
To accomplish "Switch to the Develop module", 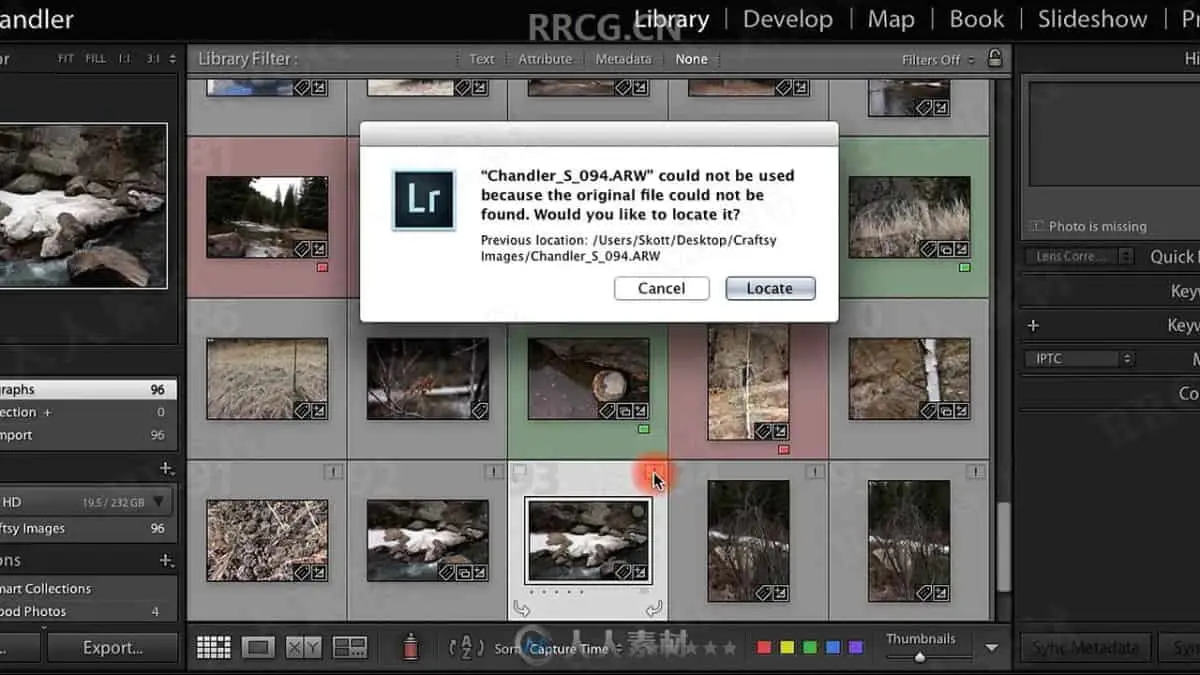I will 788,19.
